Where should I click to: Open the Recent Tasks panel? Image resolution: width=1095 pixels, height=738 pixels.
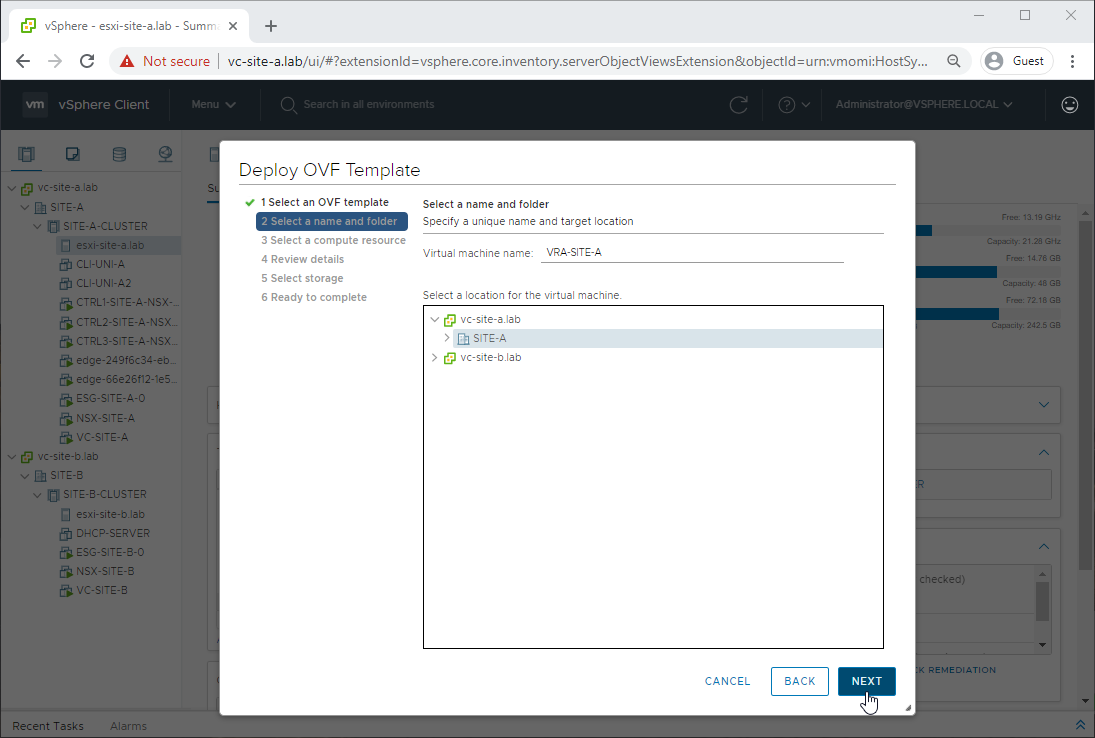point(47,726)
